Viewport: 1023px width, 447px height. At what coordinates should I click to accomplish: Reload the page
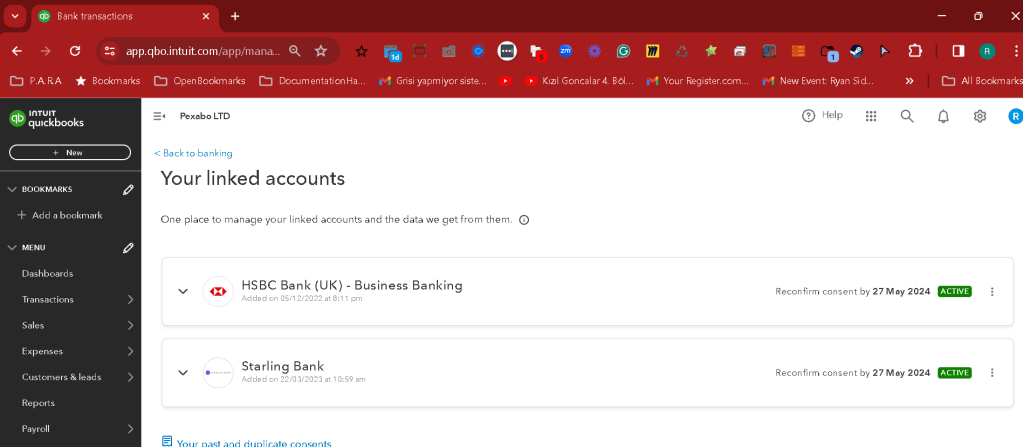(x=75, y=51)
